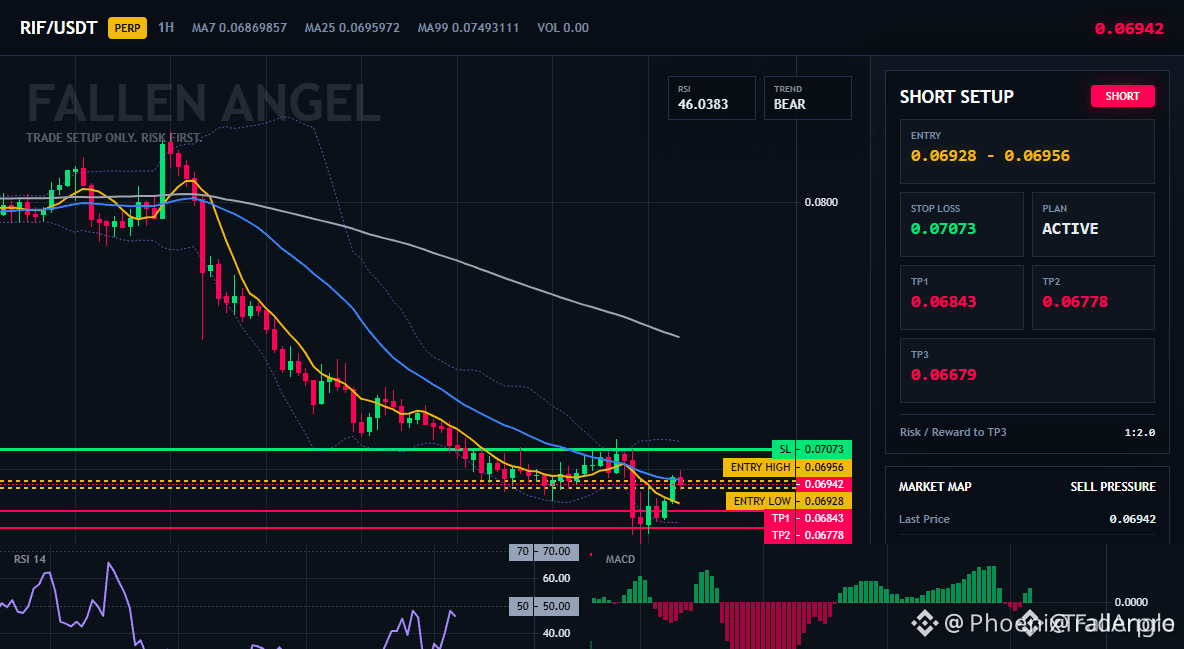The height and width of the screenshot is (649, 1184).
Task: Click the MARKET MAP heading
Action: [935, 487]
